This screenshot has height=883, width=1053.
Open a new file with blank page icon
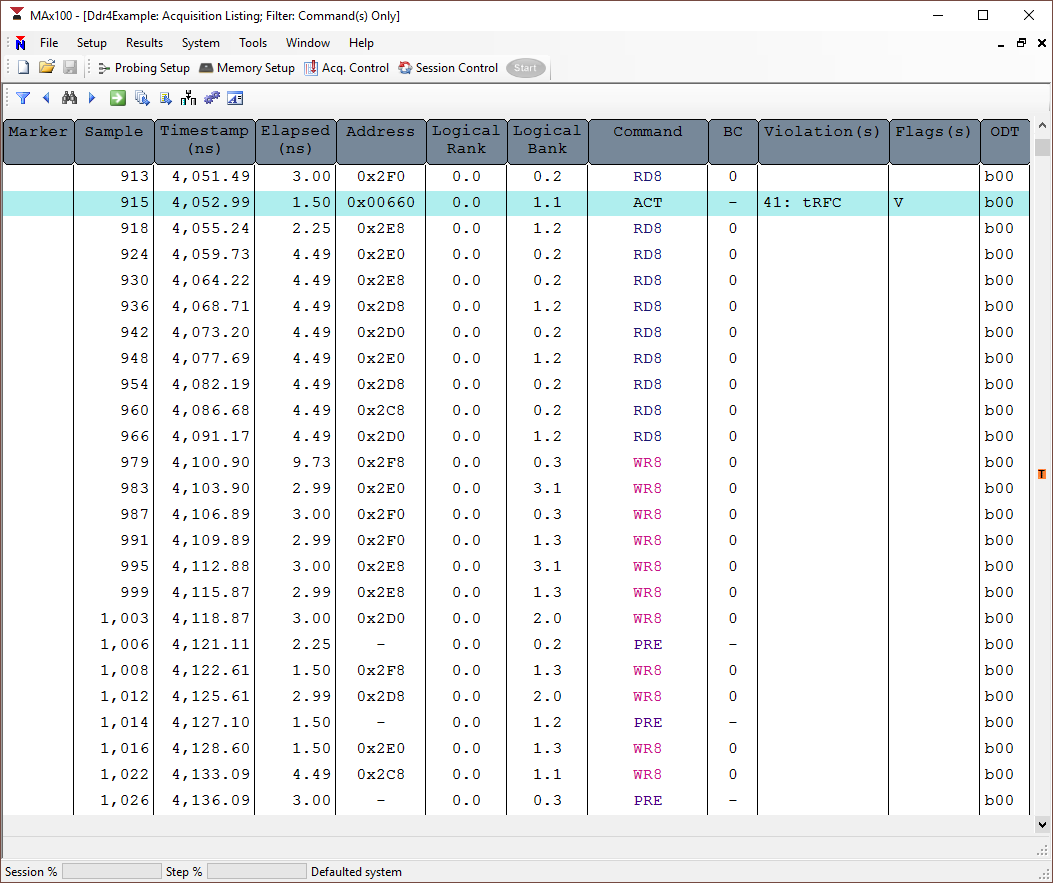click(23, 68)
